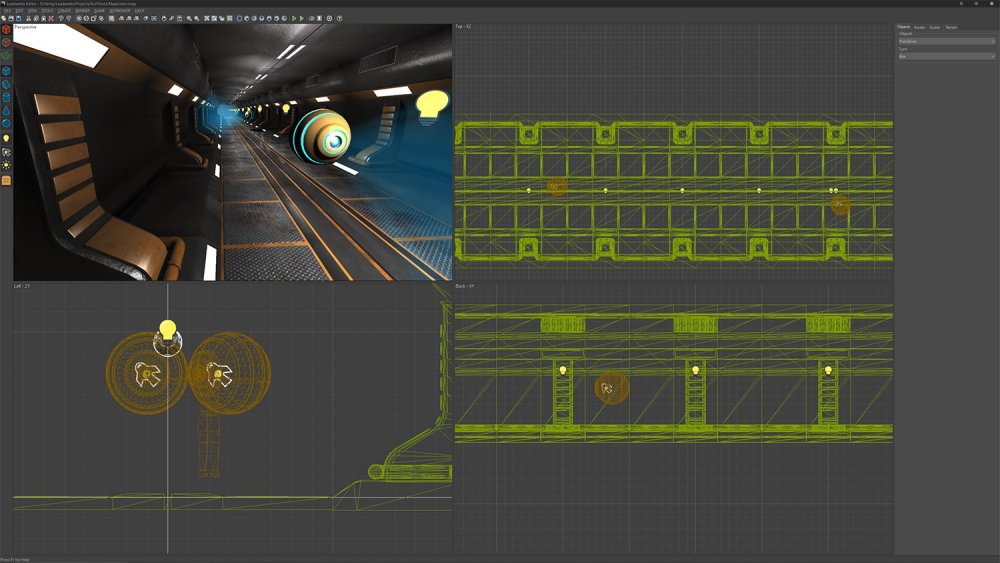Open the Type dropdown showing Box
The height and width of the screenshot is (563, 1000).
click(x=946, y=56)
